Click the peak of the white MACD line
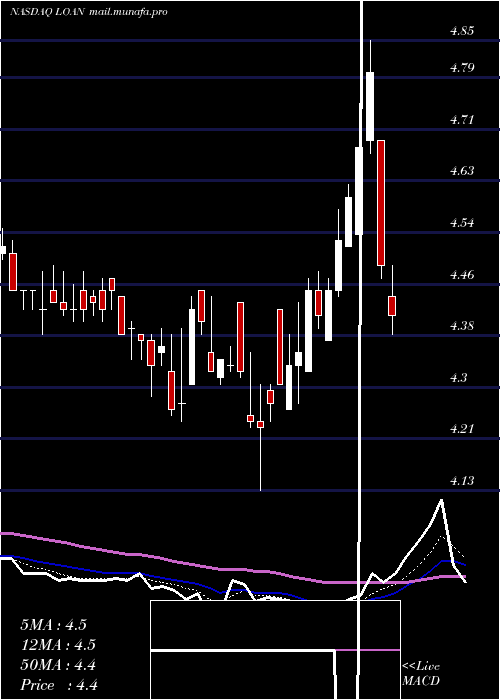500x700 pixels. point(441,500)
